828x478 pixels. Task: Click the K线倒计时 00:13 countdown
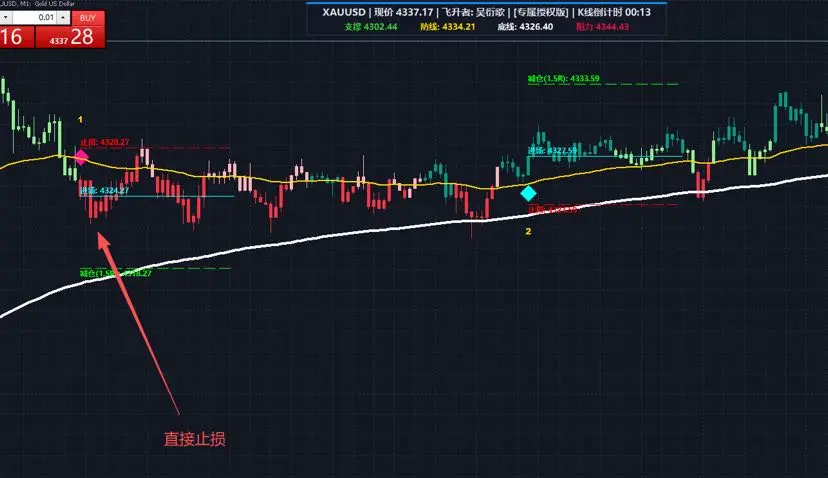point(614,12)
